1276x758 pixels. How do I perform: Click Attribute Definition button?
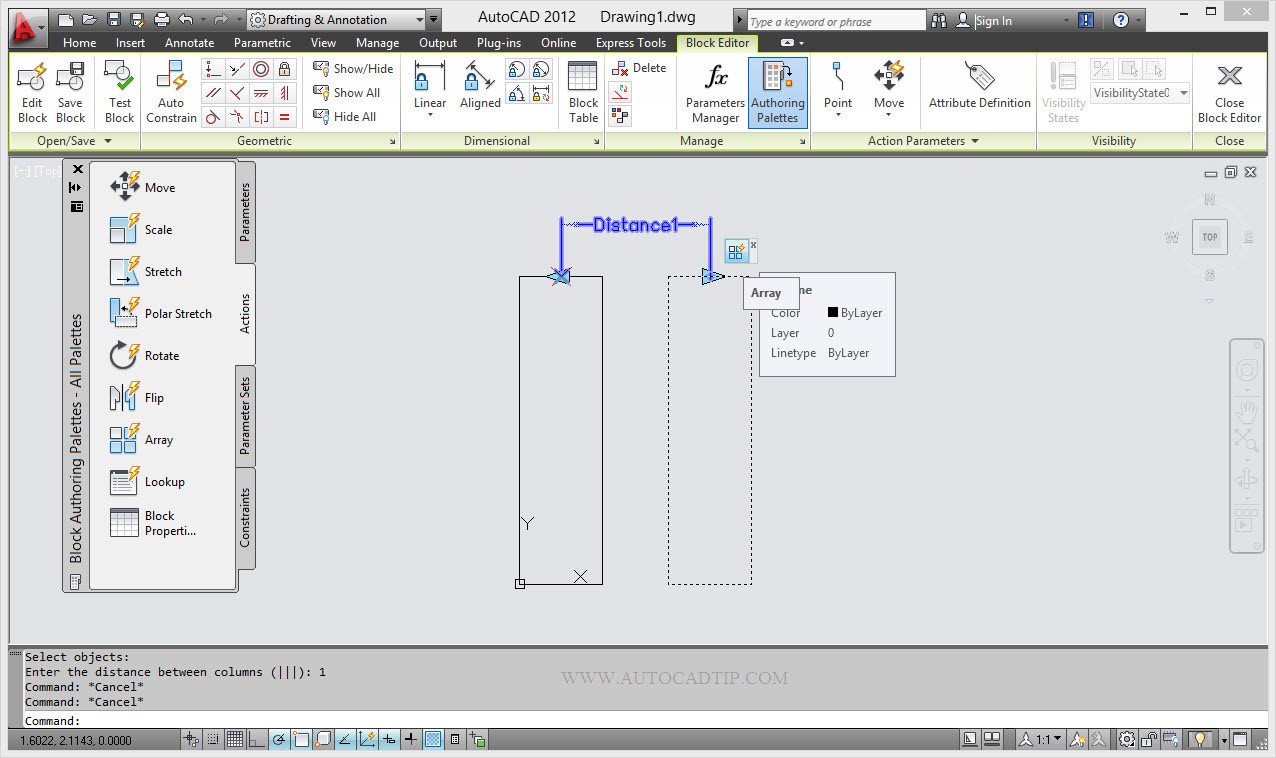point(980,87)
